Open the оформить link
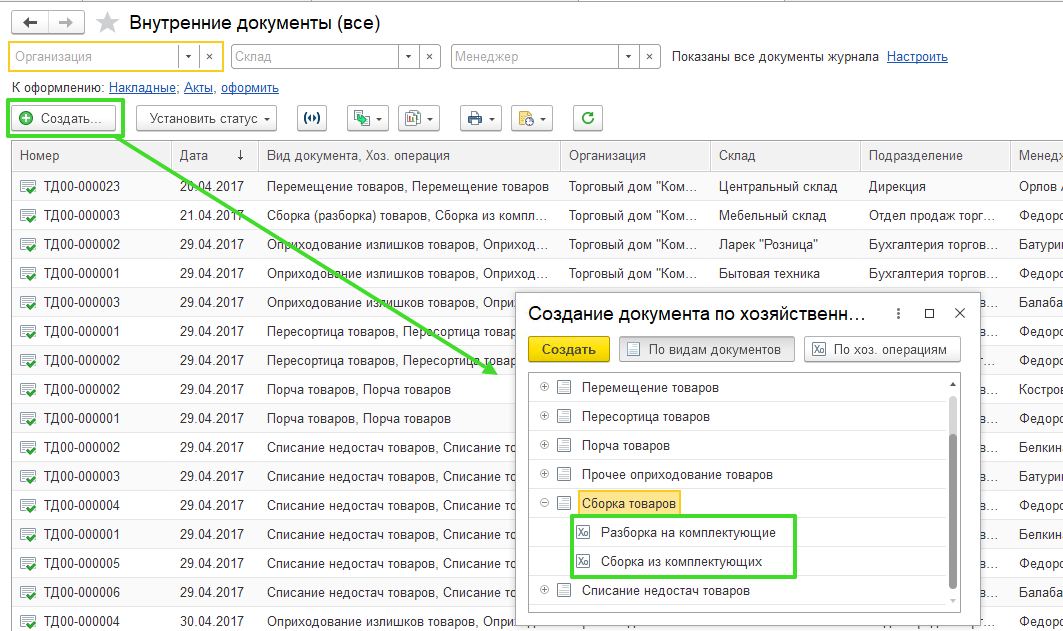The image size is (1063, 631). click(249, 87)
